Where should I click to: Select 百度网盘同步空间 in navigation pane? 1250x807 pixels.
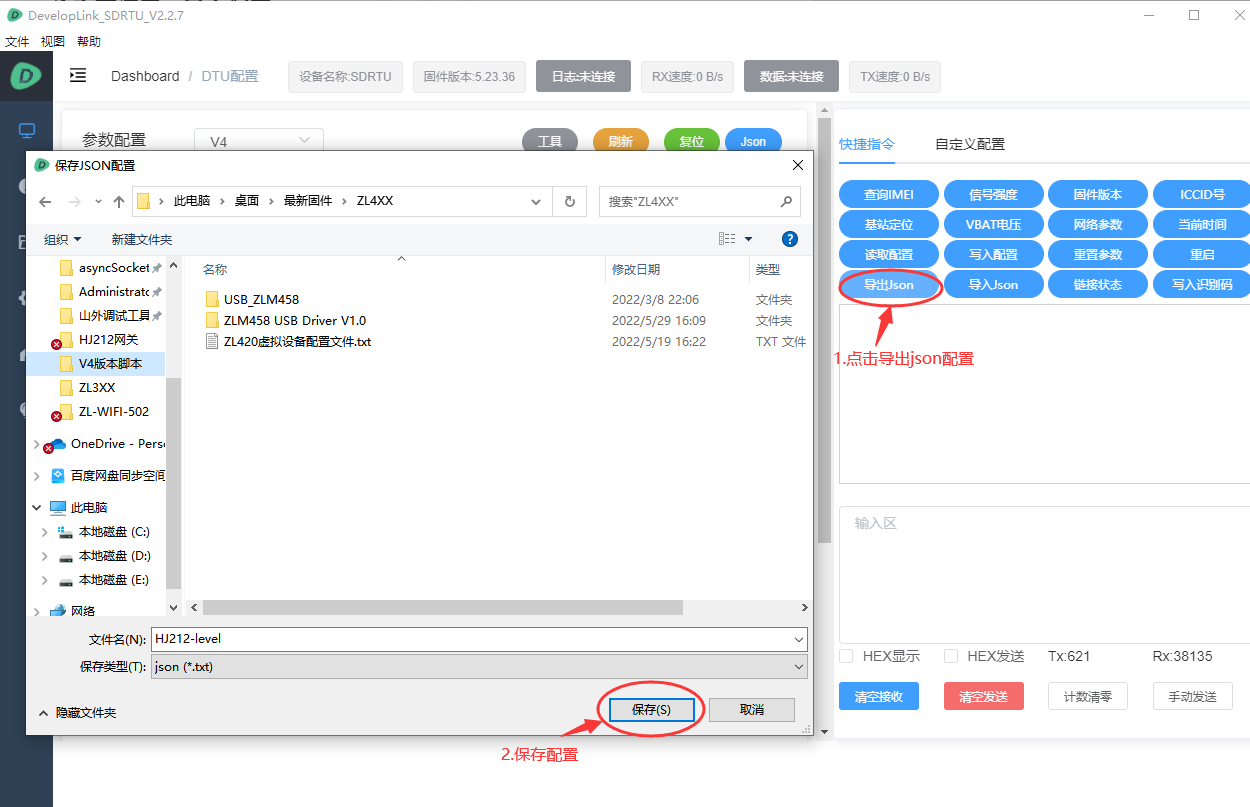click(x=108, y=475)
